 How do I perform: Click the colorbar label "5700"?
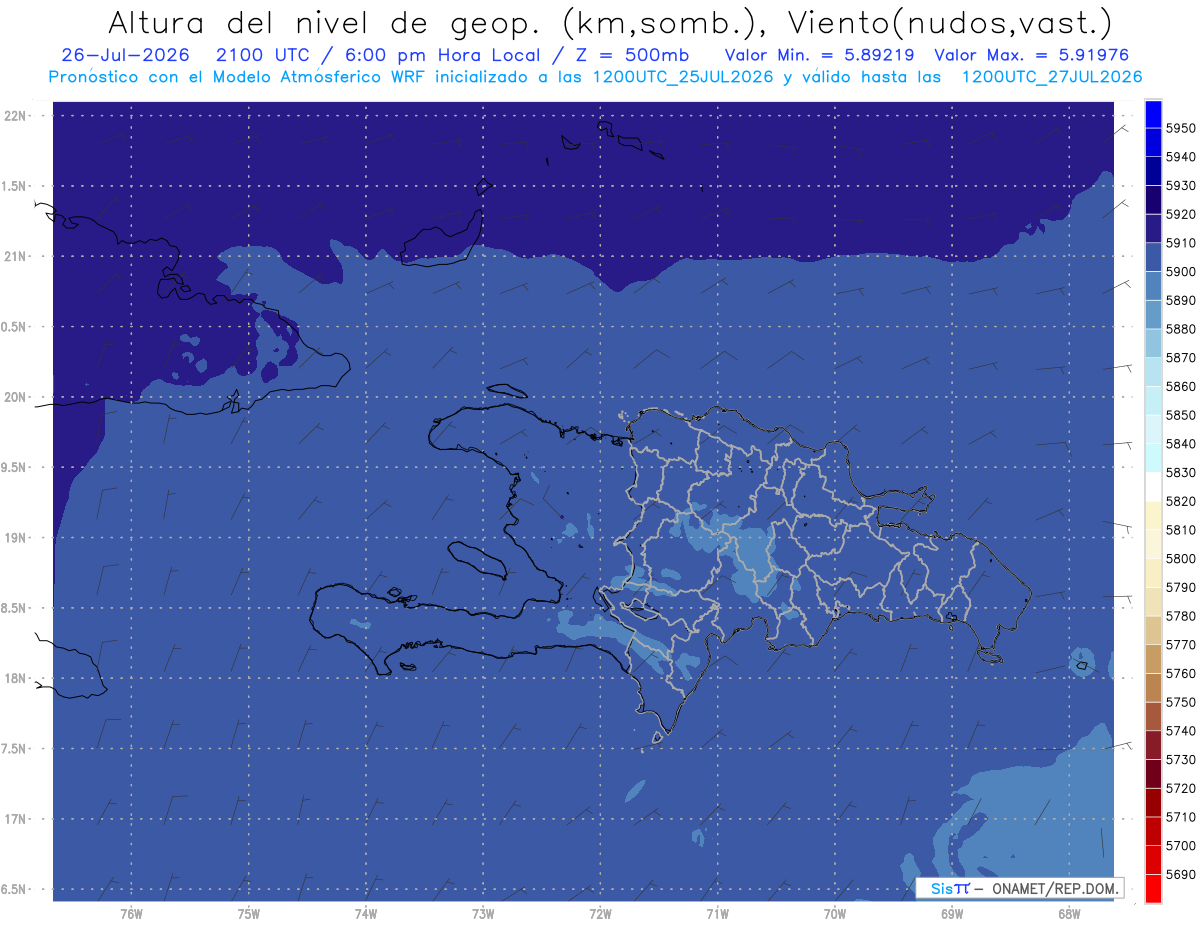1180,846
